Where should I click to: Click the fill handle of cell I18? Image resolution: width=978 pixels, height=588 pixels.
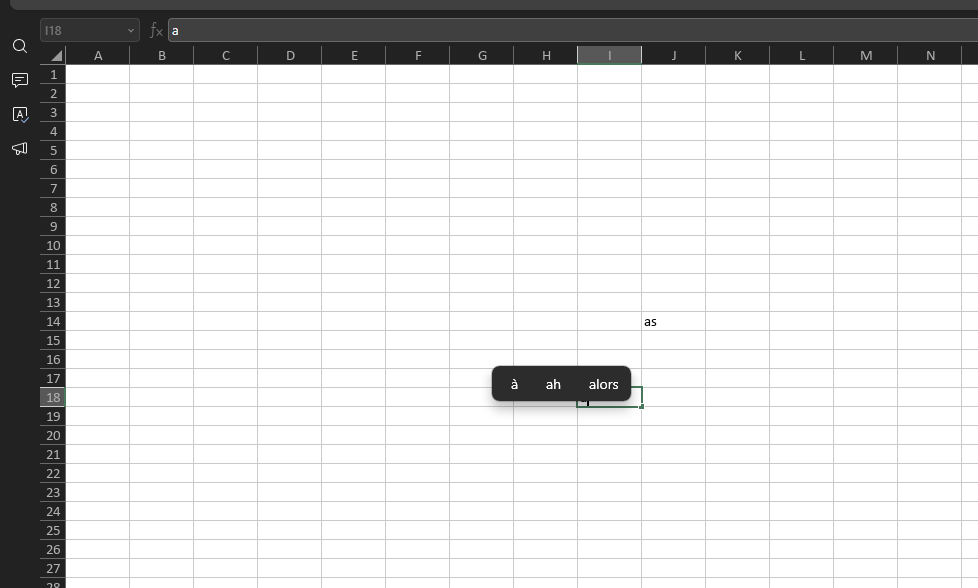tap(642, 406)
